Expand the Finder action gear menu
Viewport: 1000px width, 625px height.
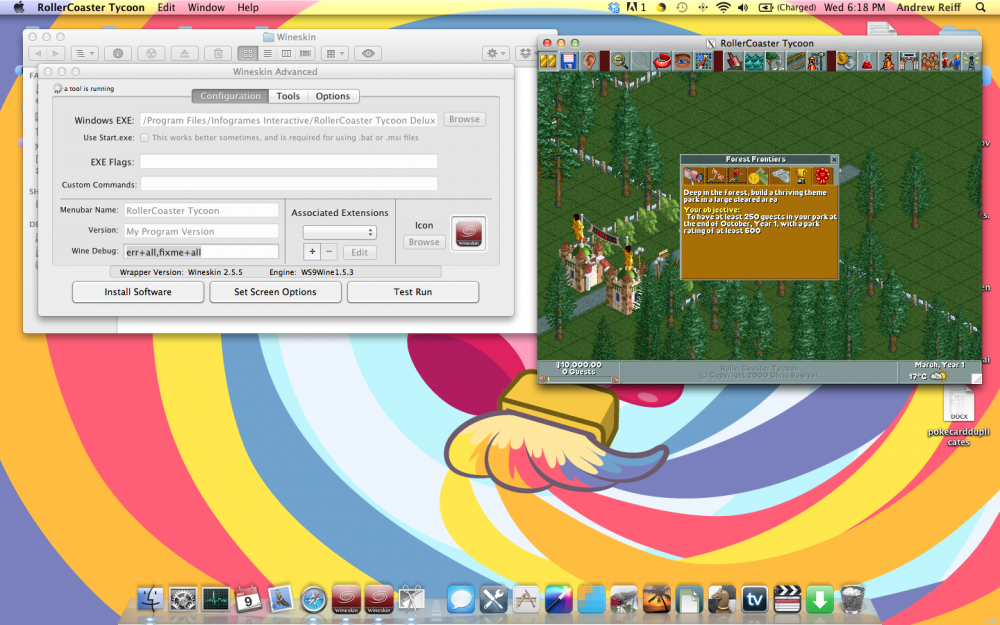tap(495, 53)
